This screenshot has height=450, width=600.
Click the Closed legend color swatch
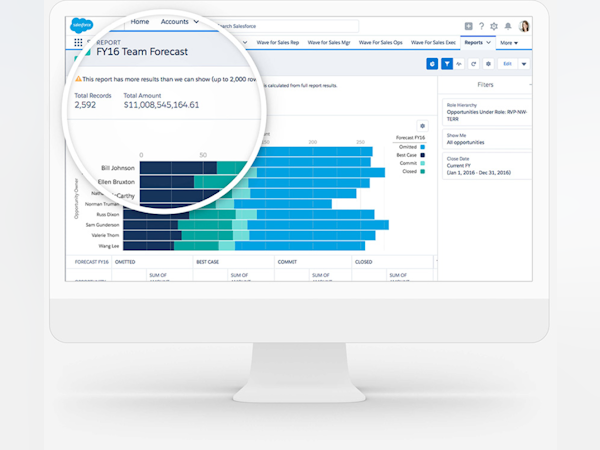pyautogui.click(x=423, y=171)
